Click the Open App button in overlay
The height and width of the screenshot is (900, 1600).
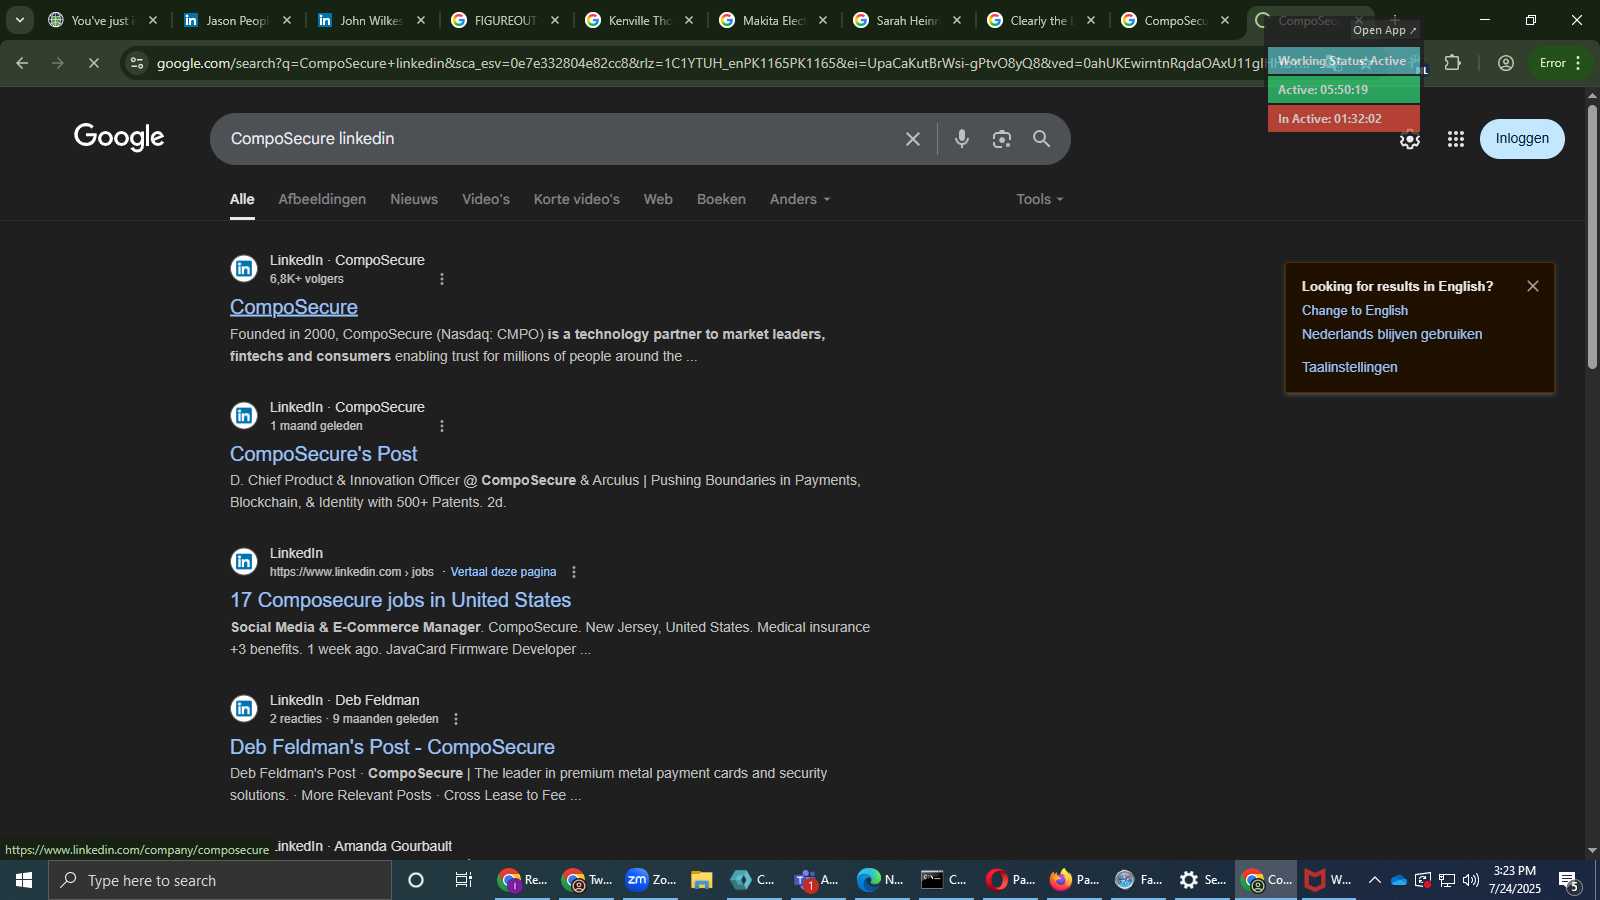tap(1384, 30)
